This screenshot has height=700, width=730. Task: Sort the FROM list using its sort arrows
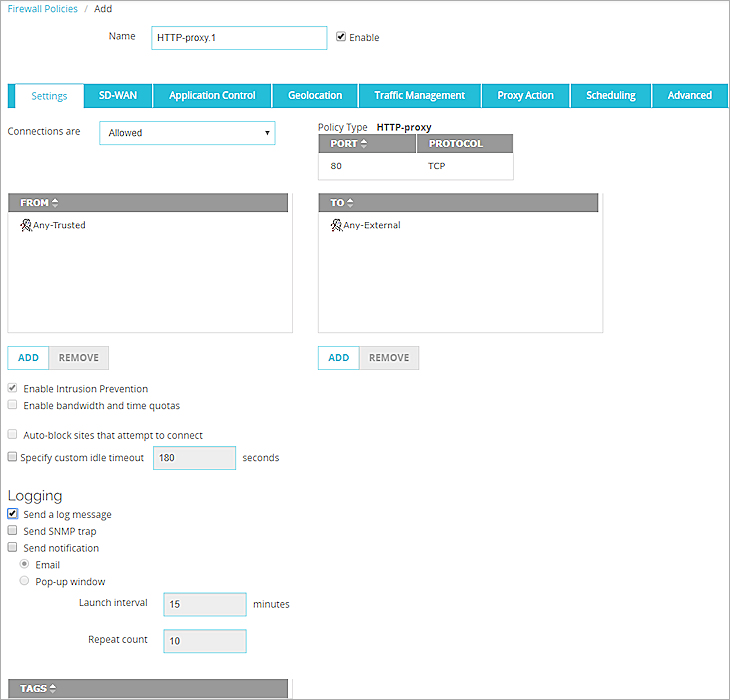(x=54, y=203)
